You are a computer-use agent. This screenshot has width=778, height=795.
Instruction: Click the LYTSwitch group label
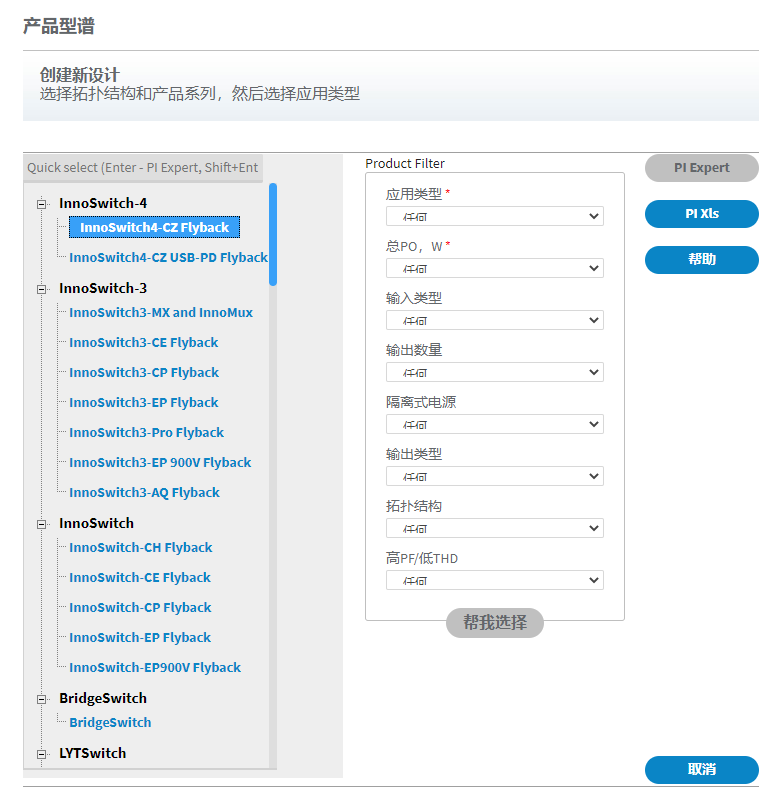92,753
